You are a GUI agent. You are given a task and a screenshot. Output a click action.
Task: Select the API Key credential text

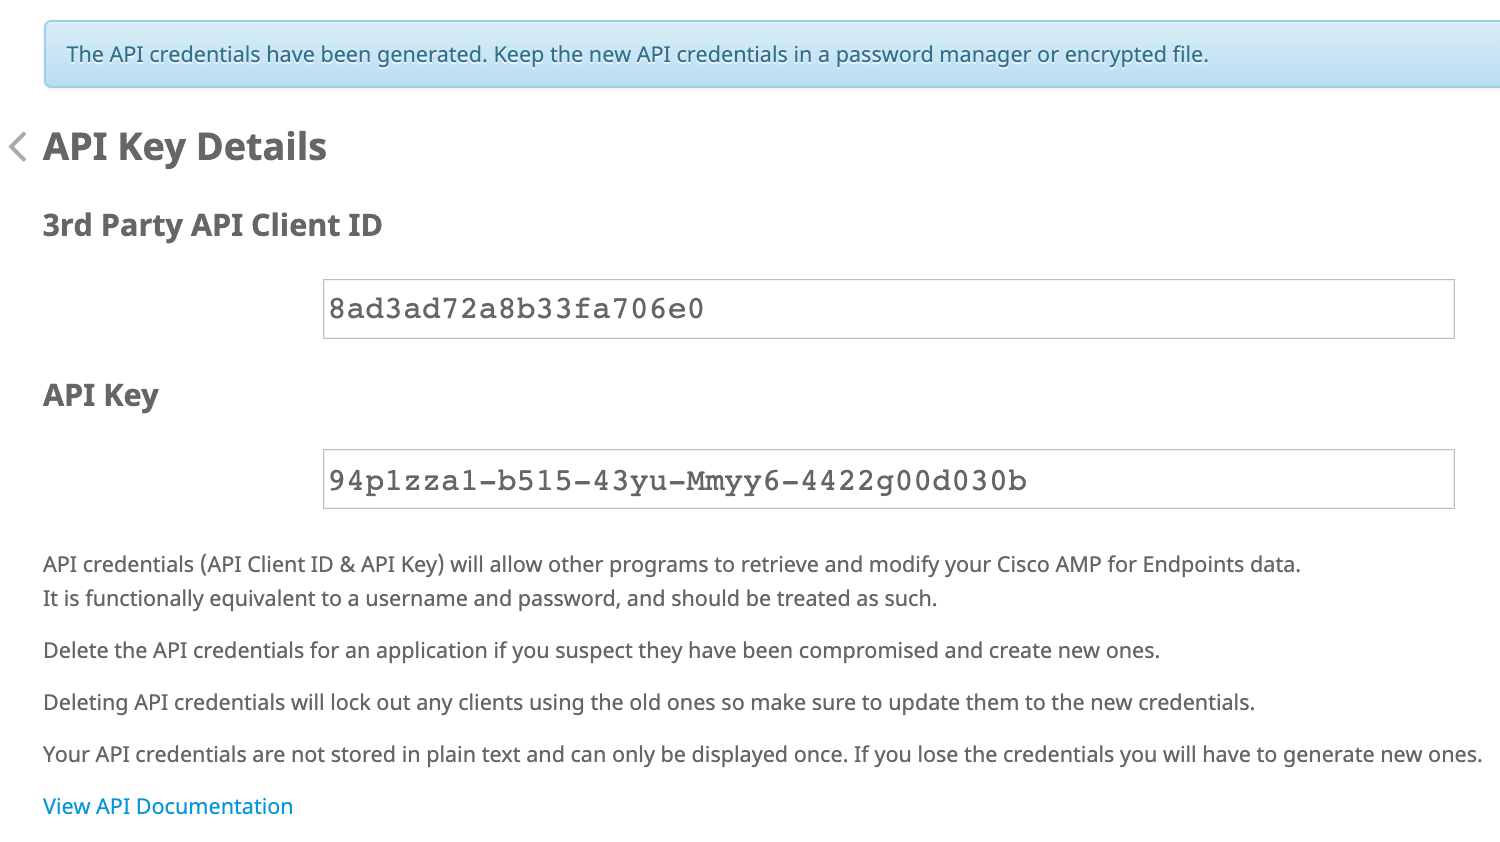click(x=677, y=480)
